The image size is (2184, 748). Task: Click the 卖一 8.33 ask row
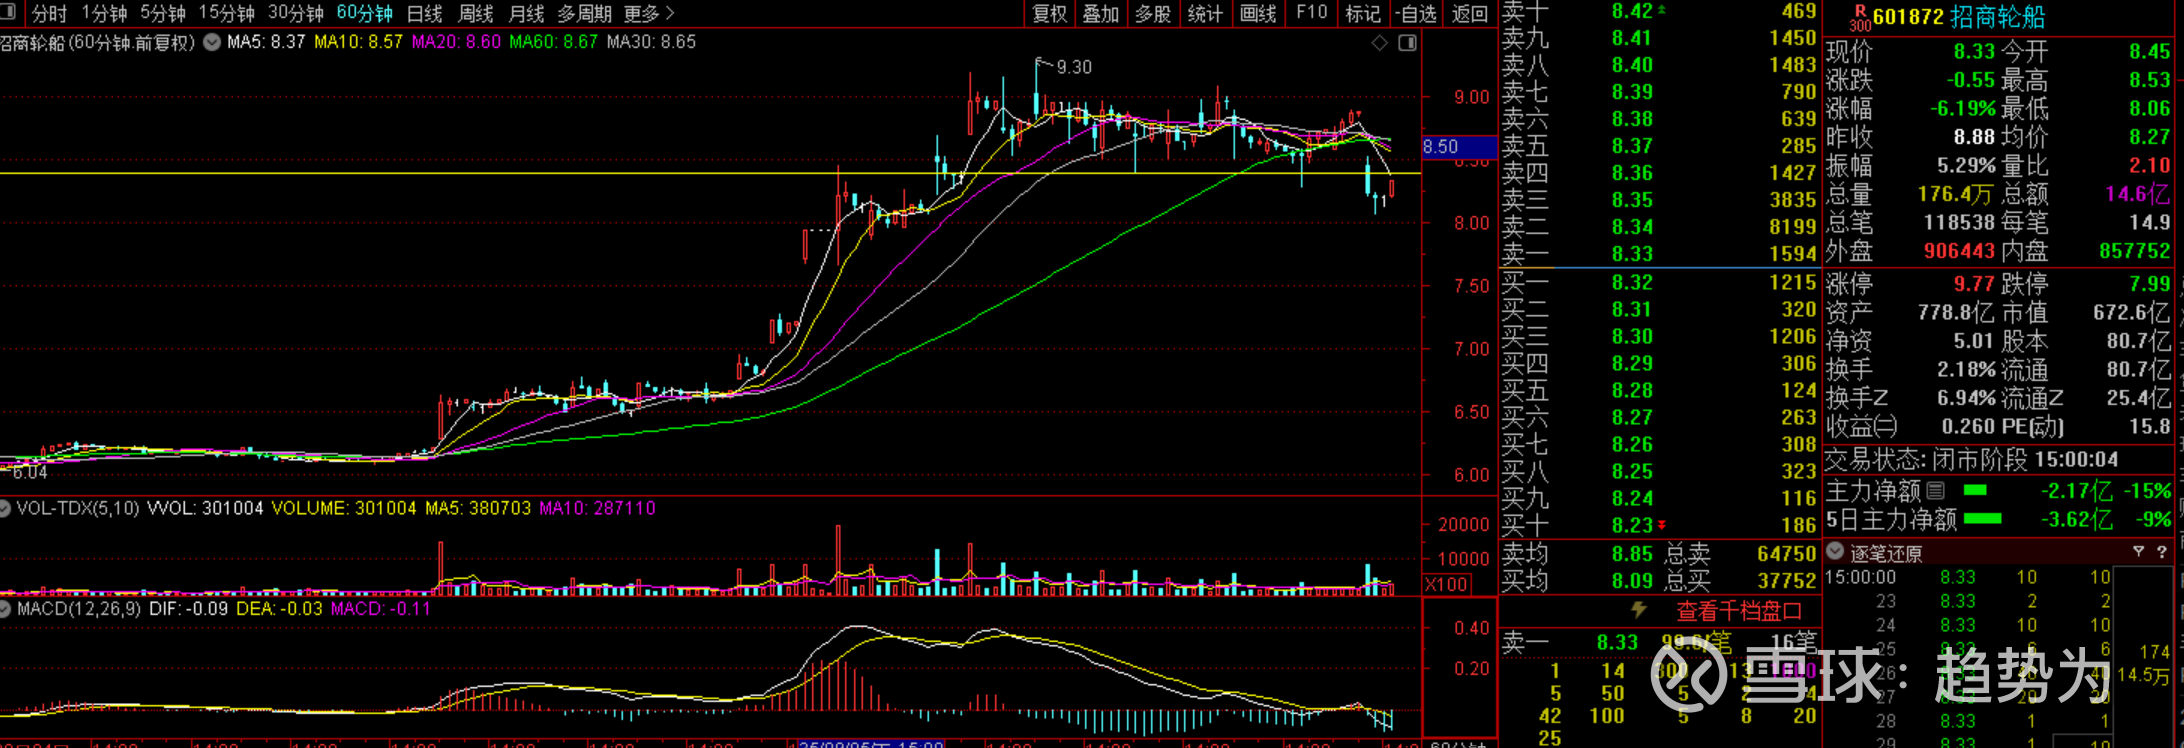coord(1659,254)
